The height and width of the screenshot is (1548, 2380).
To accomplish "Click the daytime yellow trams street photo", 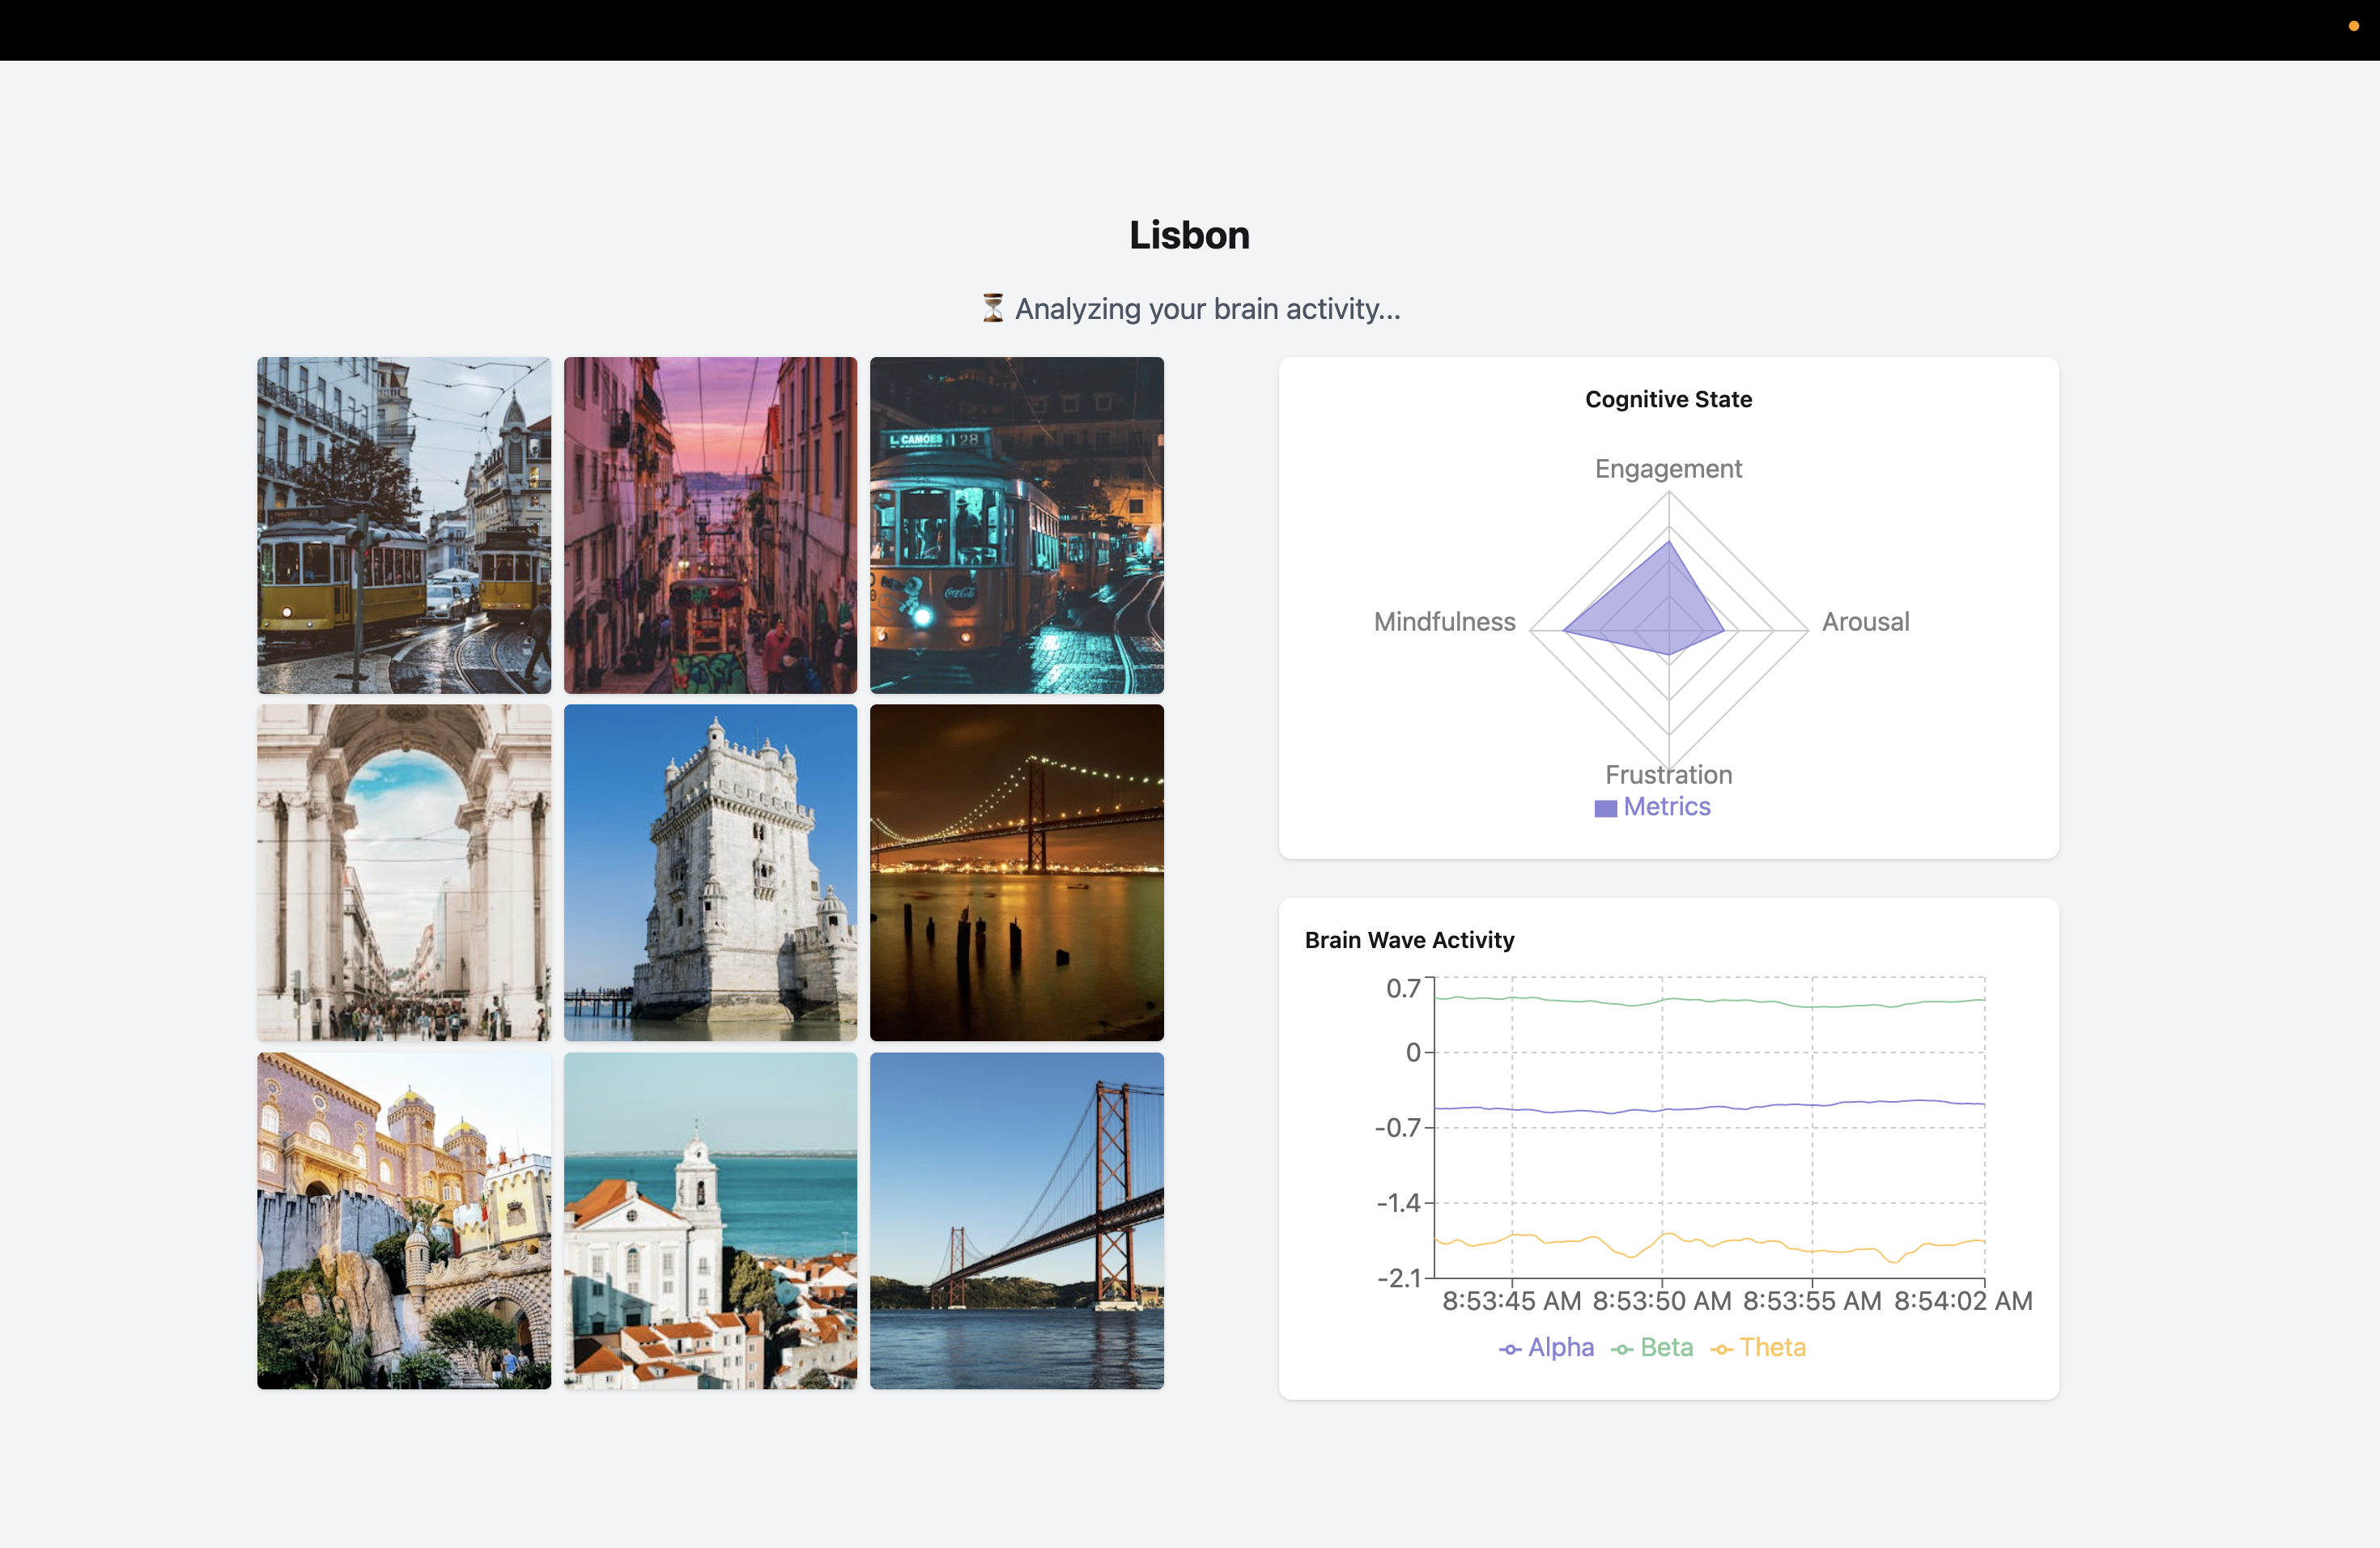I will click(403, 525).
